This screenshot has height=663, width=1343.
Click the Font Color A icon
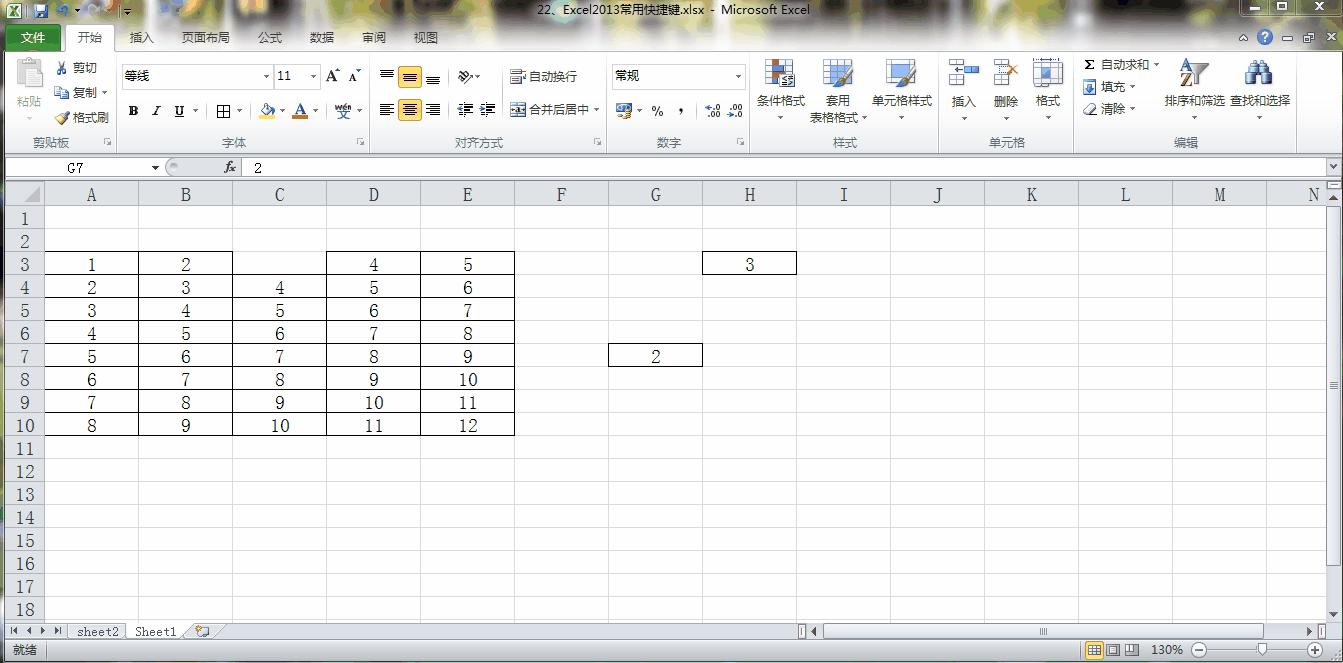coord(300,111)
